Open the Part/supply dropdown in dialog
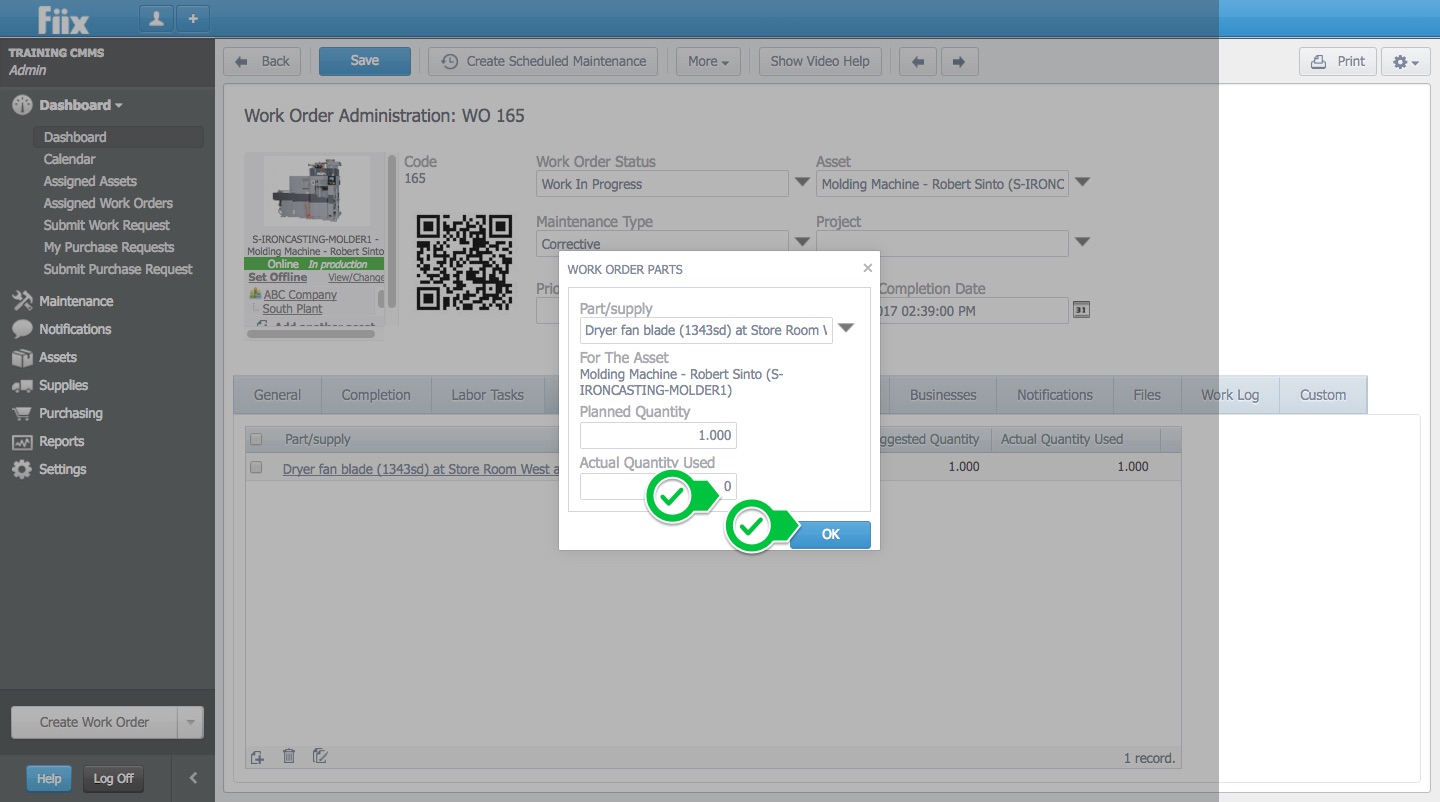Image resolution: width=1440 pixels, height=802 pixels. [846, 329]
